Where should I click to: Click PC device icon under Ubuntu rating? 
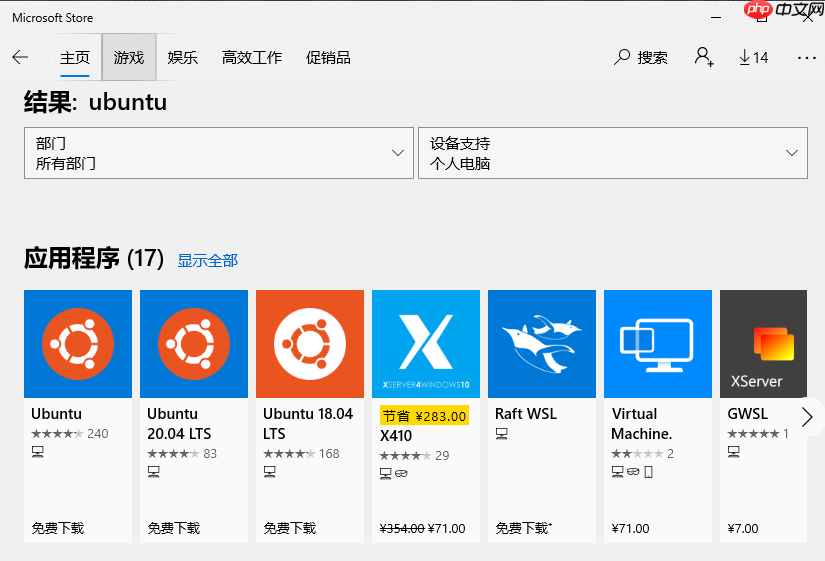click(x=37, y=452)
